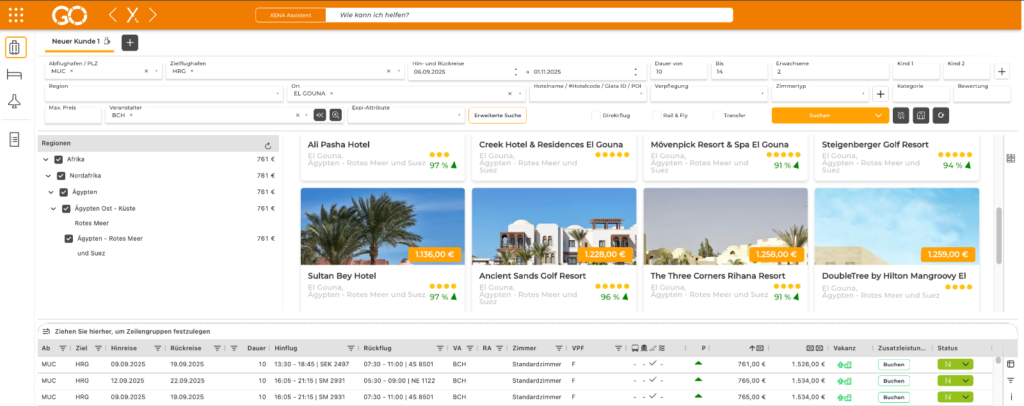Tick the Rail & Fly checkbox
The height and width of the screenshot is (406, 1024).
tap(655, 116)
